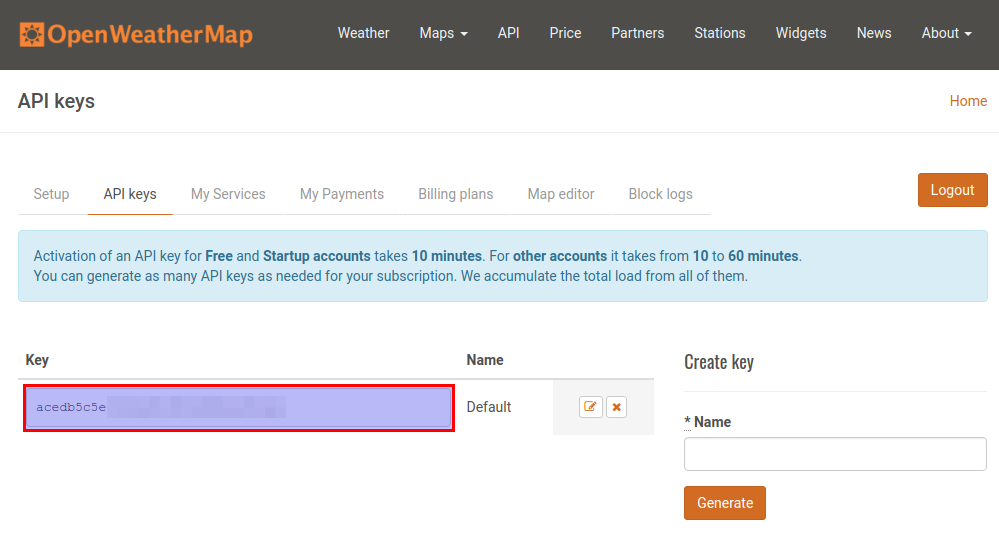Click the Create key heading
Viewport: 999px width, 534px height.
click(719, 362)
